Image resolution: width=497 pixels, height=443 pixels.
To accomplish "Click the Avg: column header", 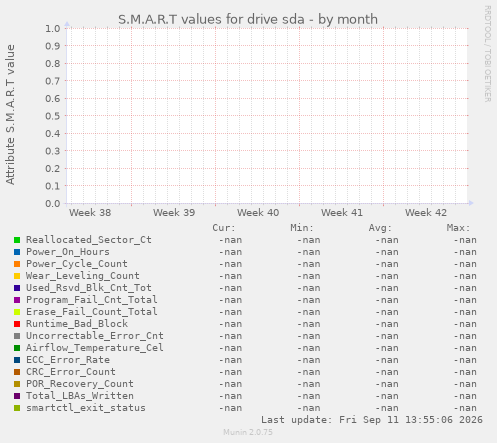I will pos(380,228).
